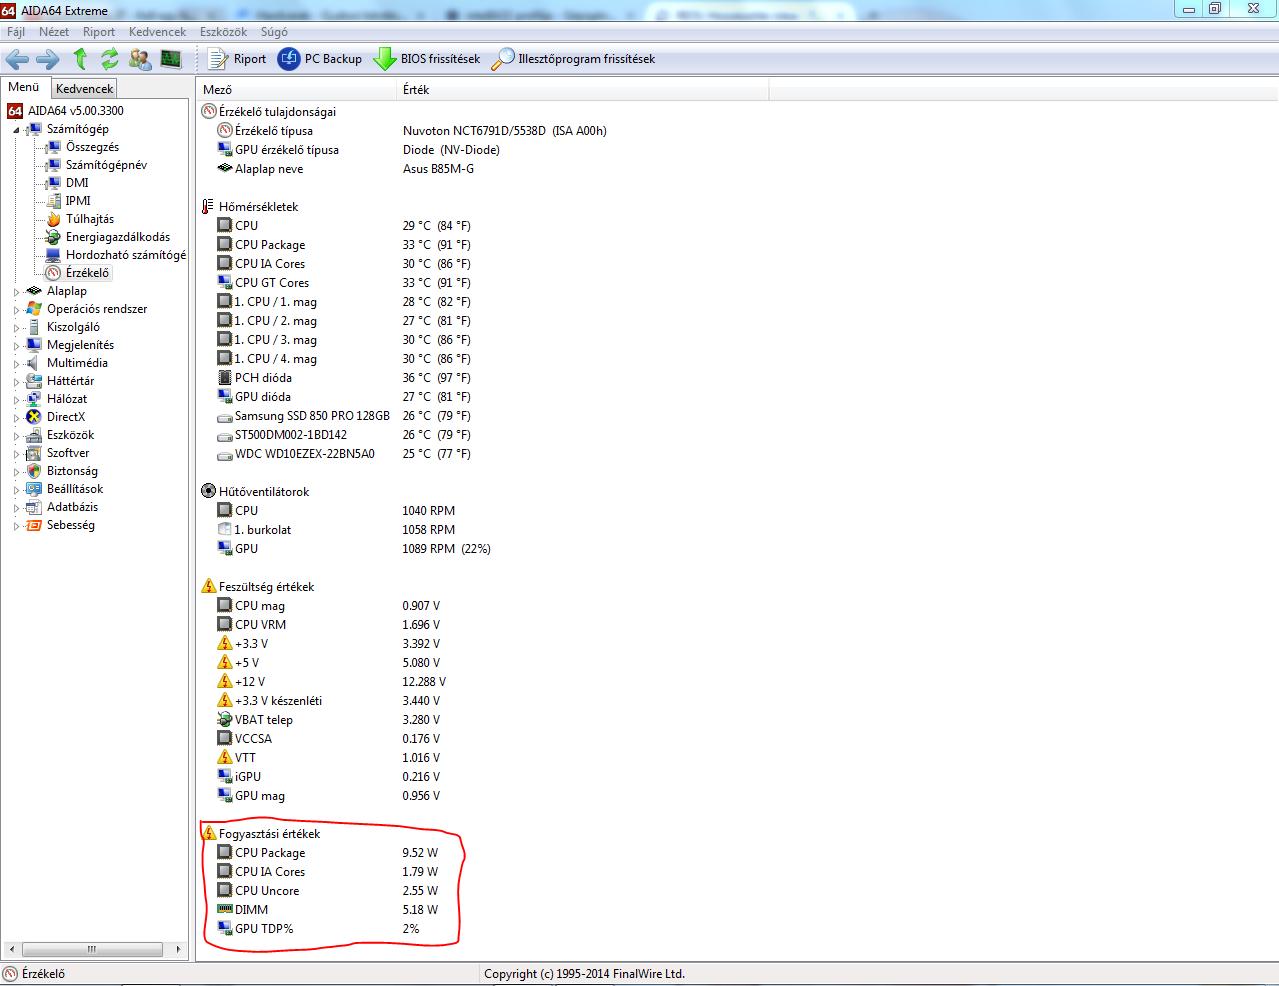Click the VBAT telep battery icon
The width and height of the screenshot is (1279, 986).
click(225, 720)
